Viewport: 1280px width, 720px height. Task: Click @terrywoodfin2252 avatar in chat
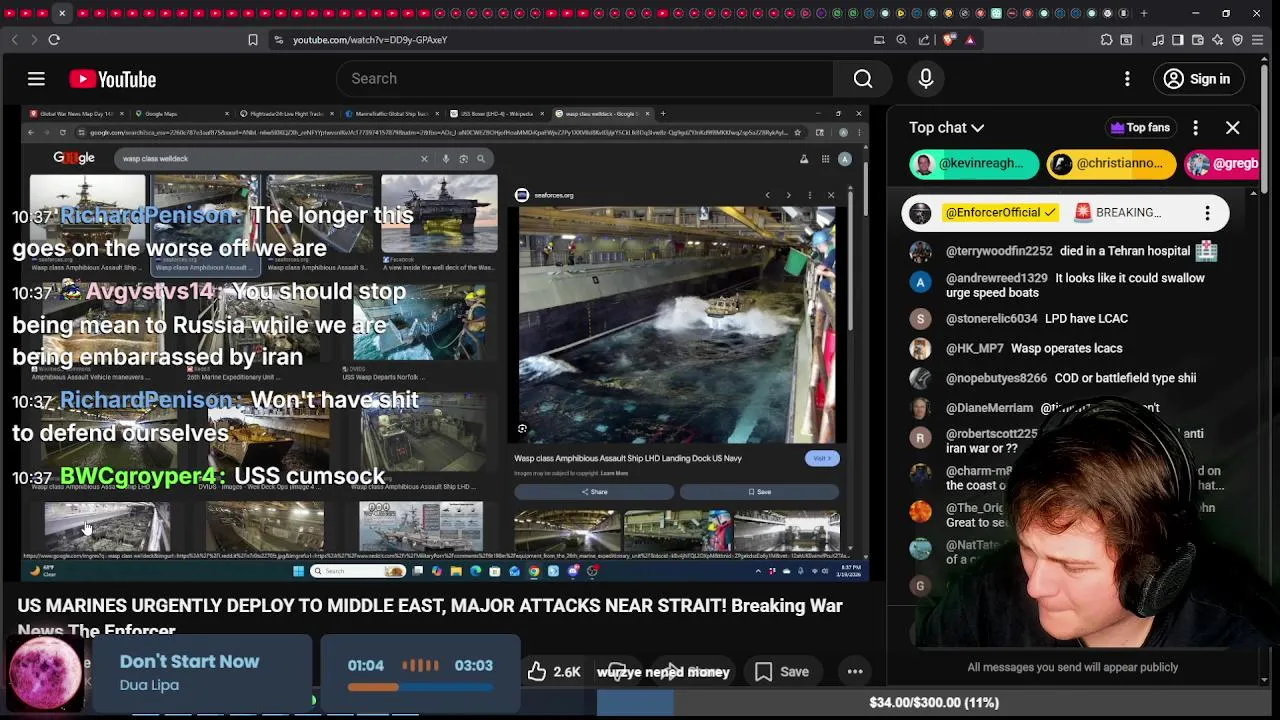[x=920, y=252]
